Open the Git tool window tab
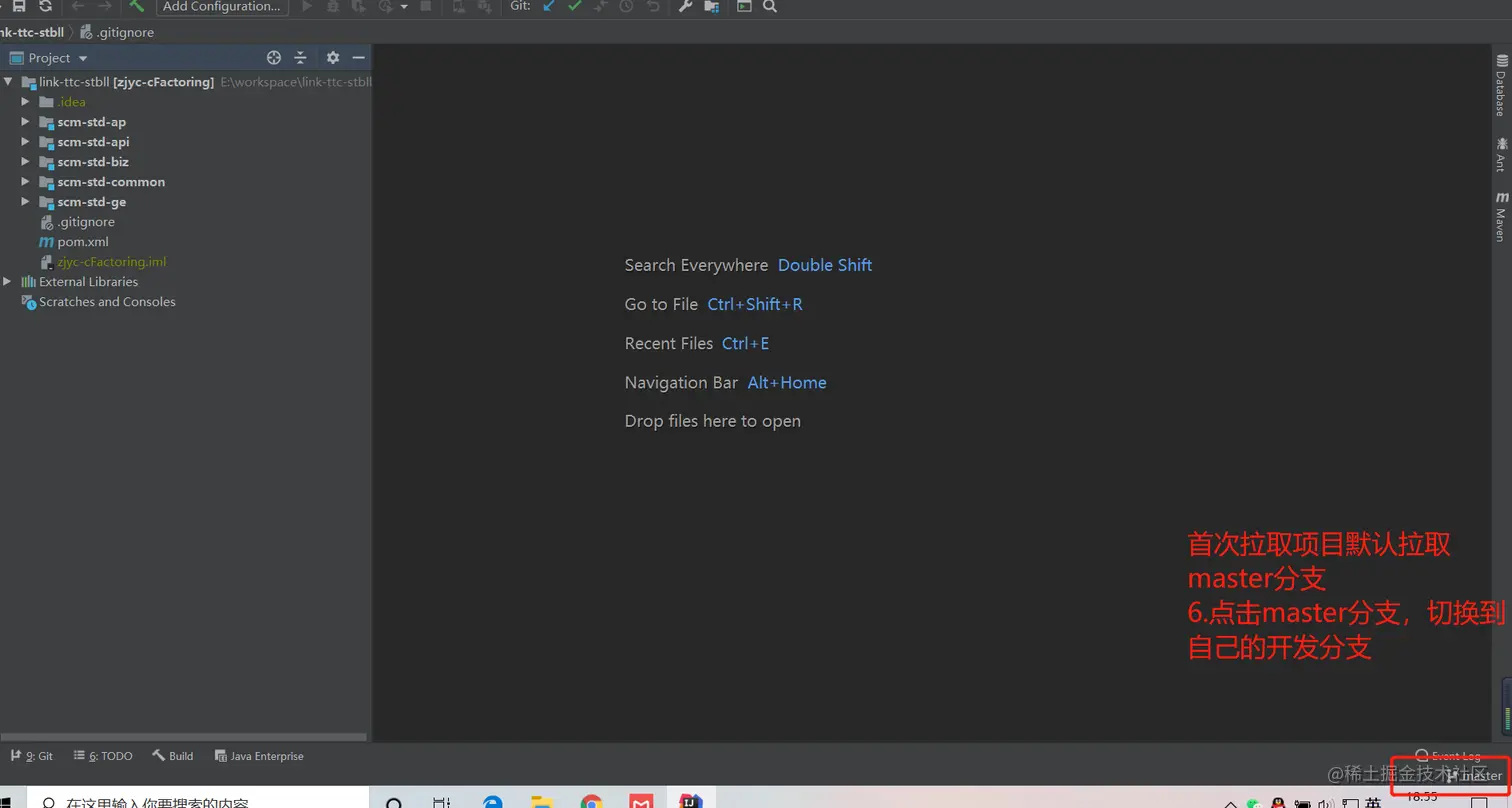 [32, 756]
